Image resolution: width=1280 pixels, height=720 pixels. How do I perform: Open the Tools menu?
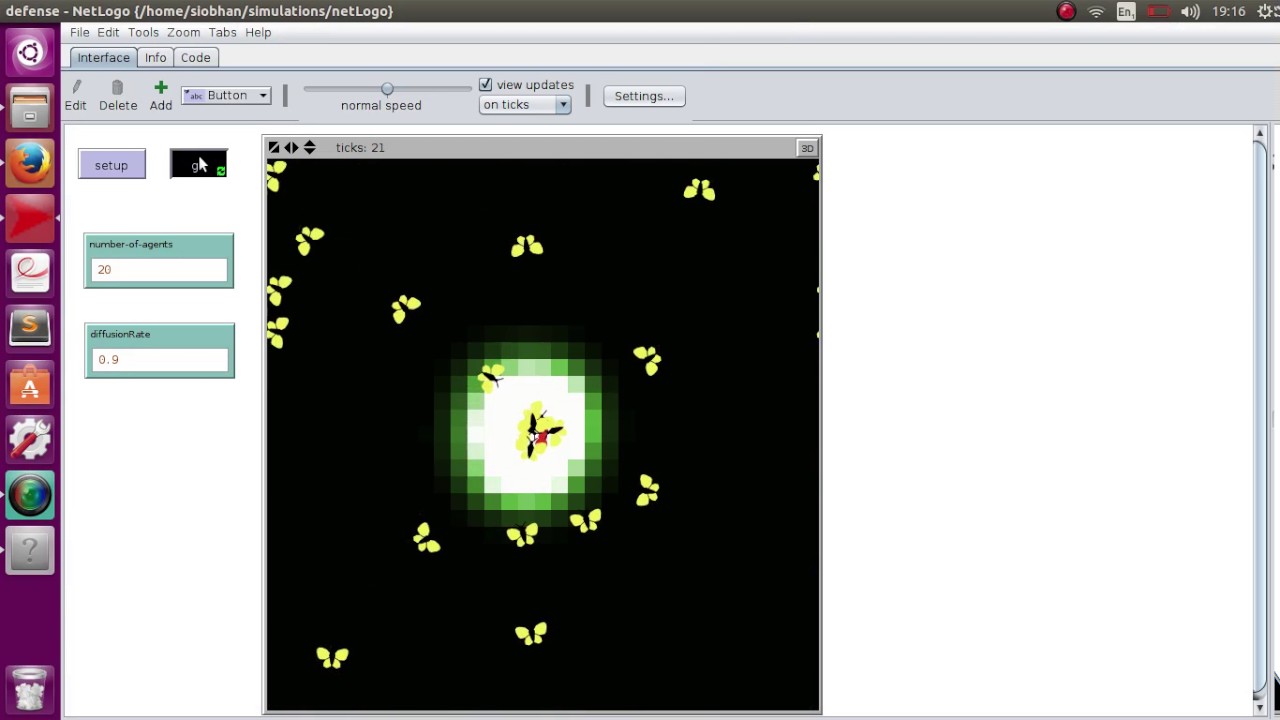tap(143, 32)
